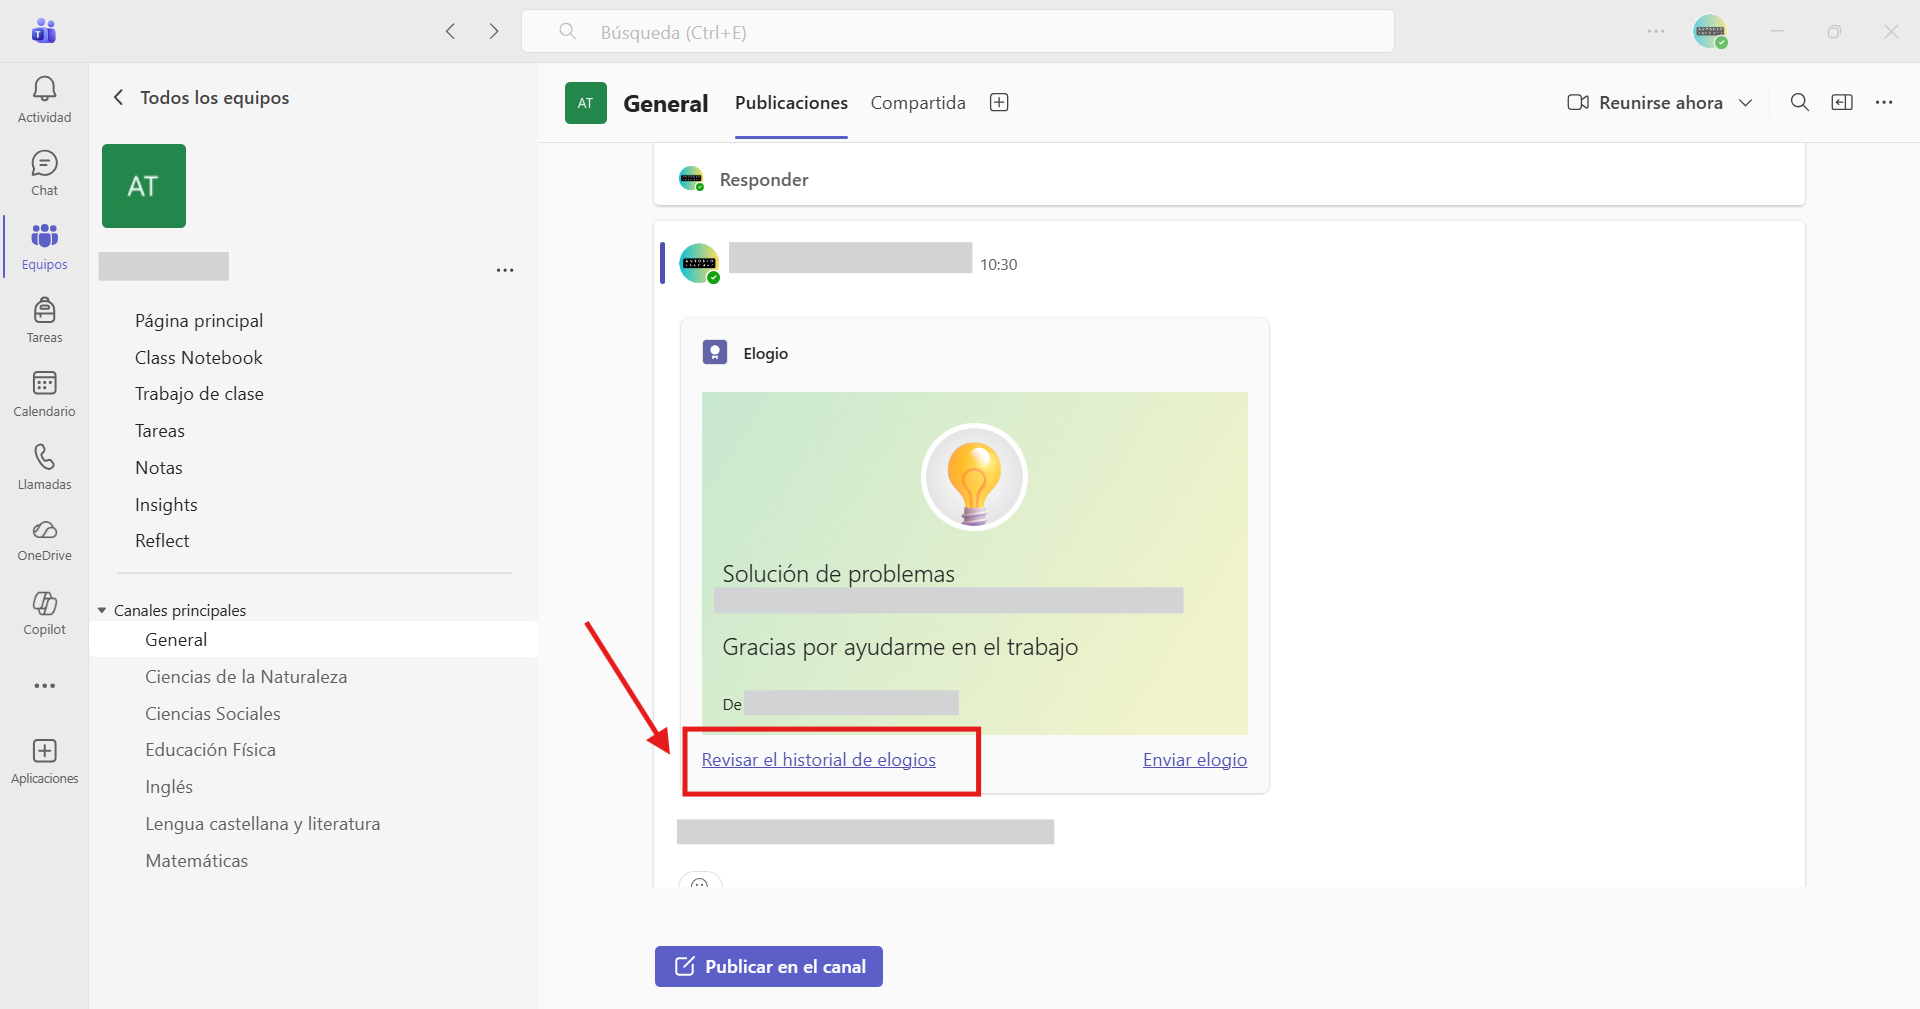Open Ciencias de la Naturaleza channel

coord(246,676)
